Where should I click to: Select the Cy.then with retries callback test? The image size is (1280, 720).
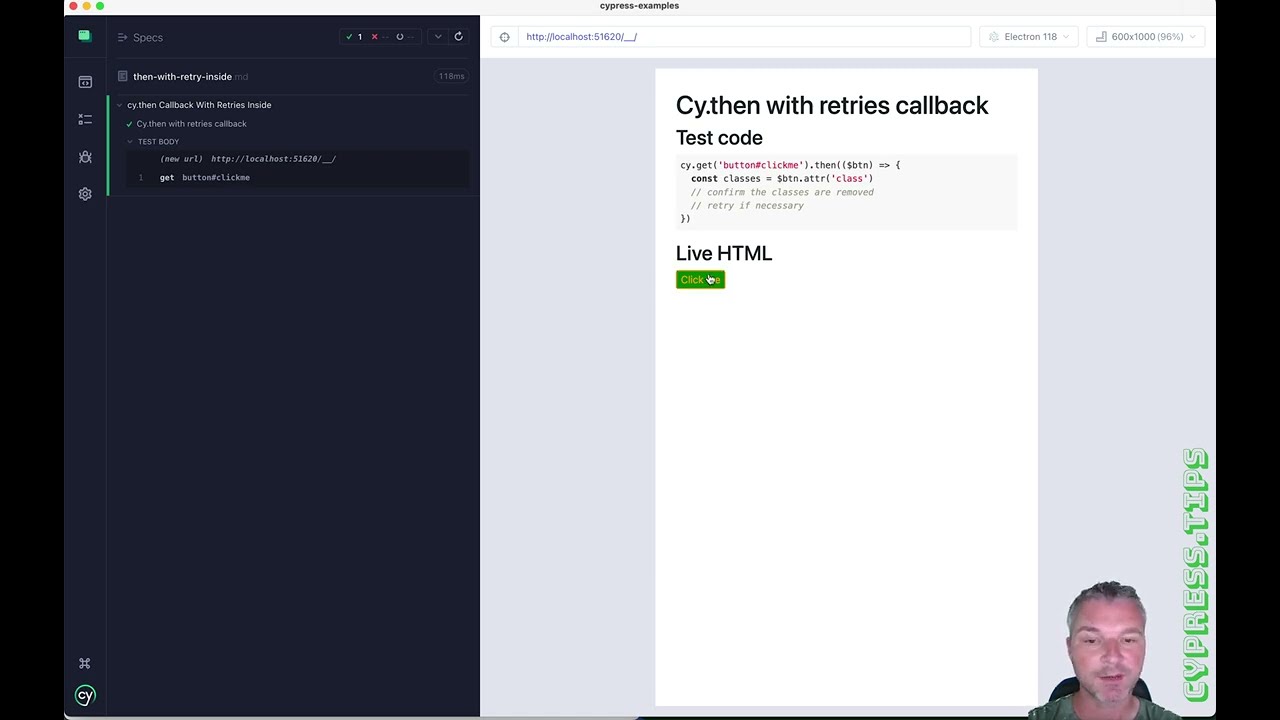coord(191,124)
